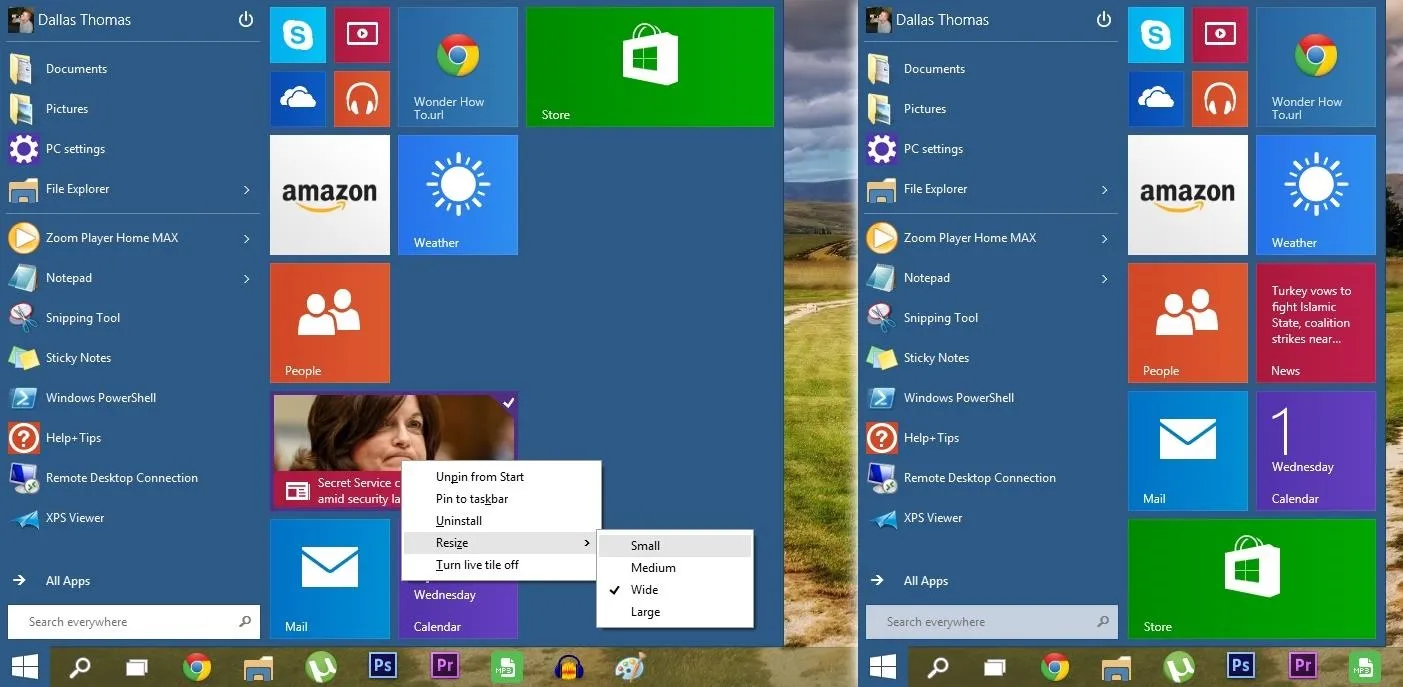Screen dimensions: 1403x687
Task: Click Search everywhere box in left Start menu
Action: point(134,622)
